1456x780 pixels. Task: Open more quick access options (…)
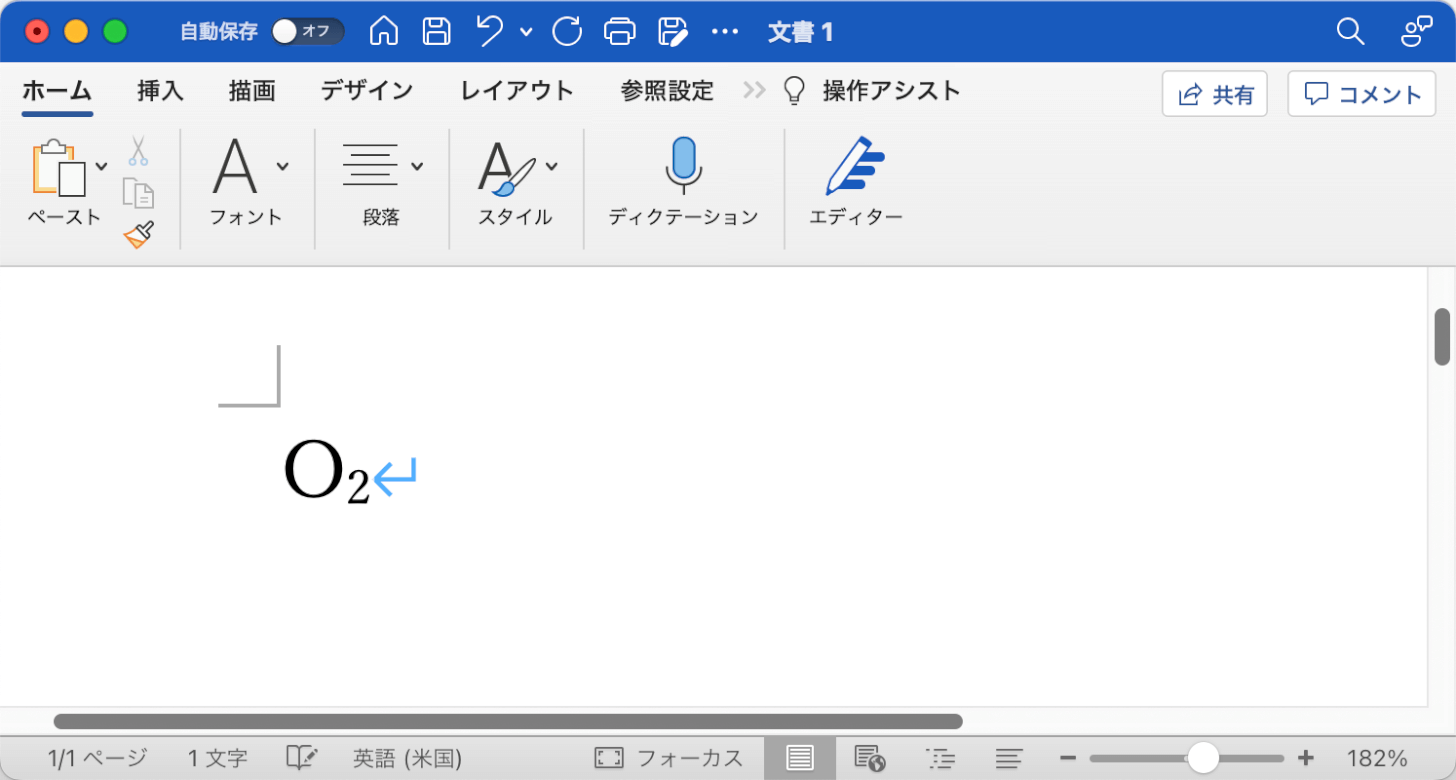[725, 32]
